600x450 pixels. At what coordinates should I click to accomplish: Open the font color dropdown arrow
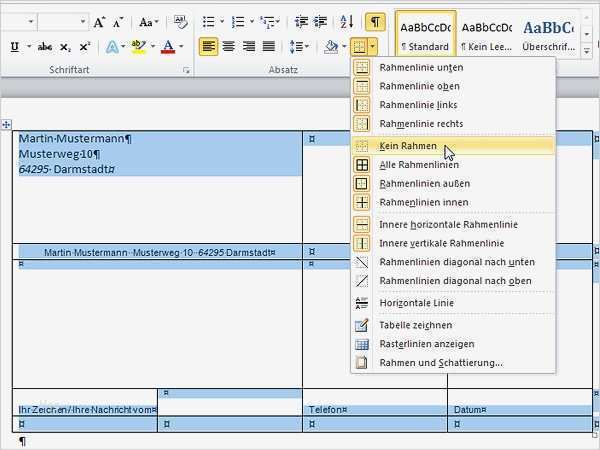coord(181,47)
